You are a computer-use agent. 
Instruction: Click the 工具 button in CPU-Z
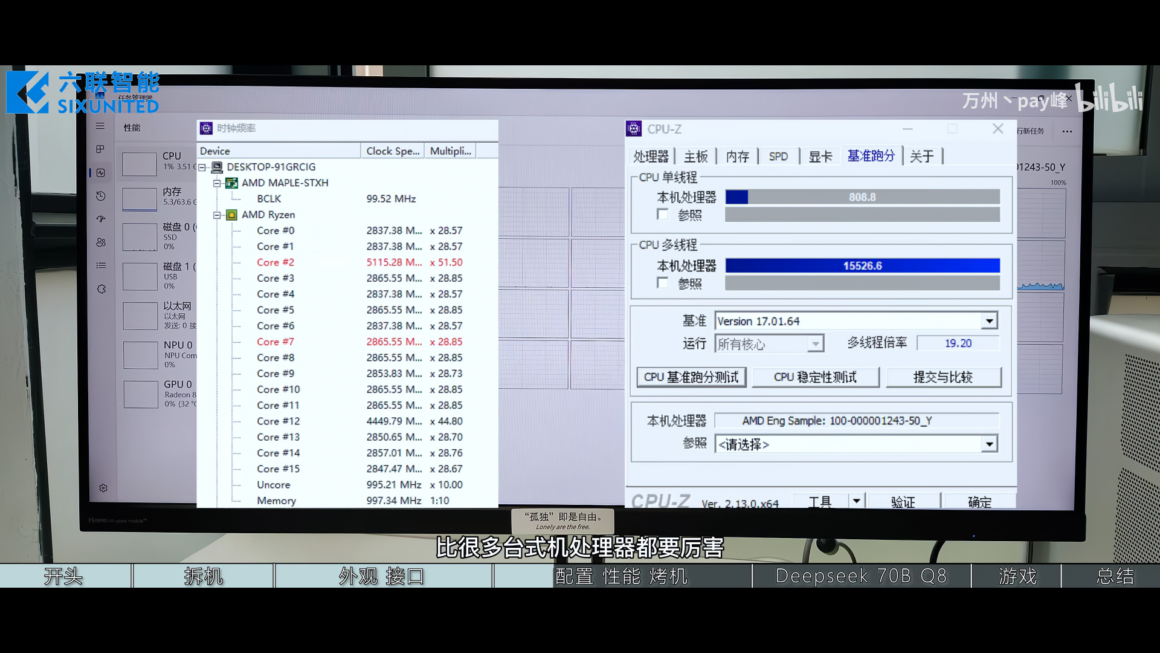click(820, 501)
